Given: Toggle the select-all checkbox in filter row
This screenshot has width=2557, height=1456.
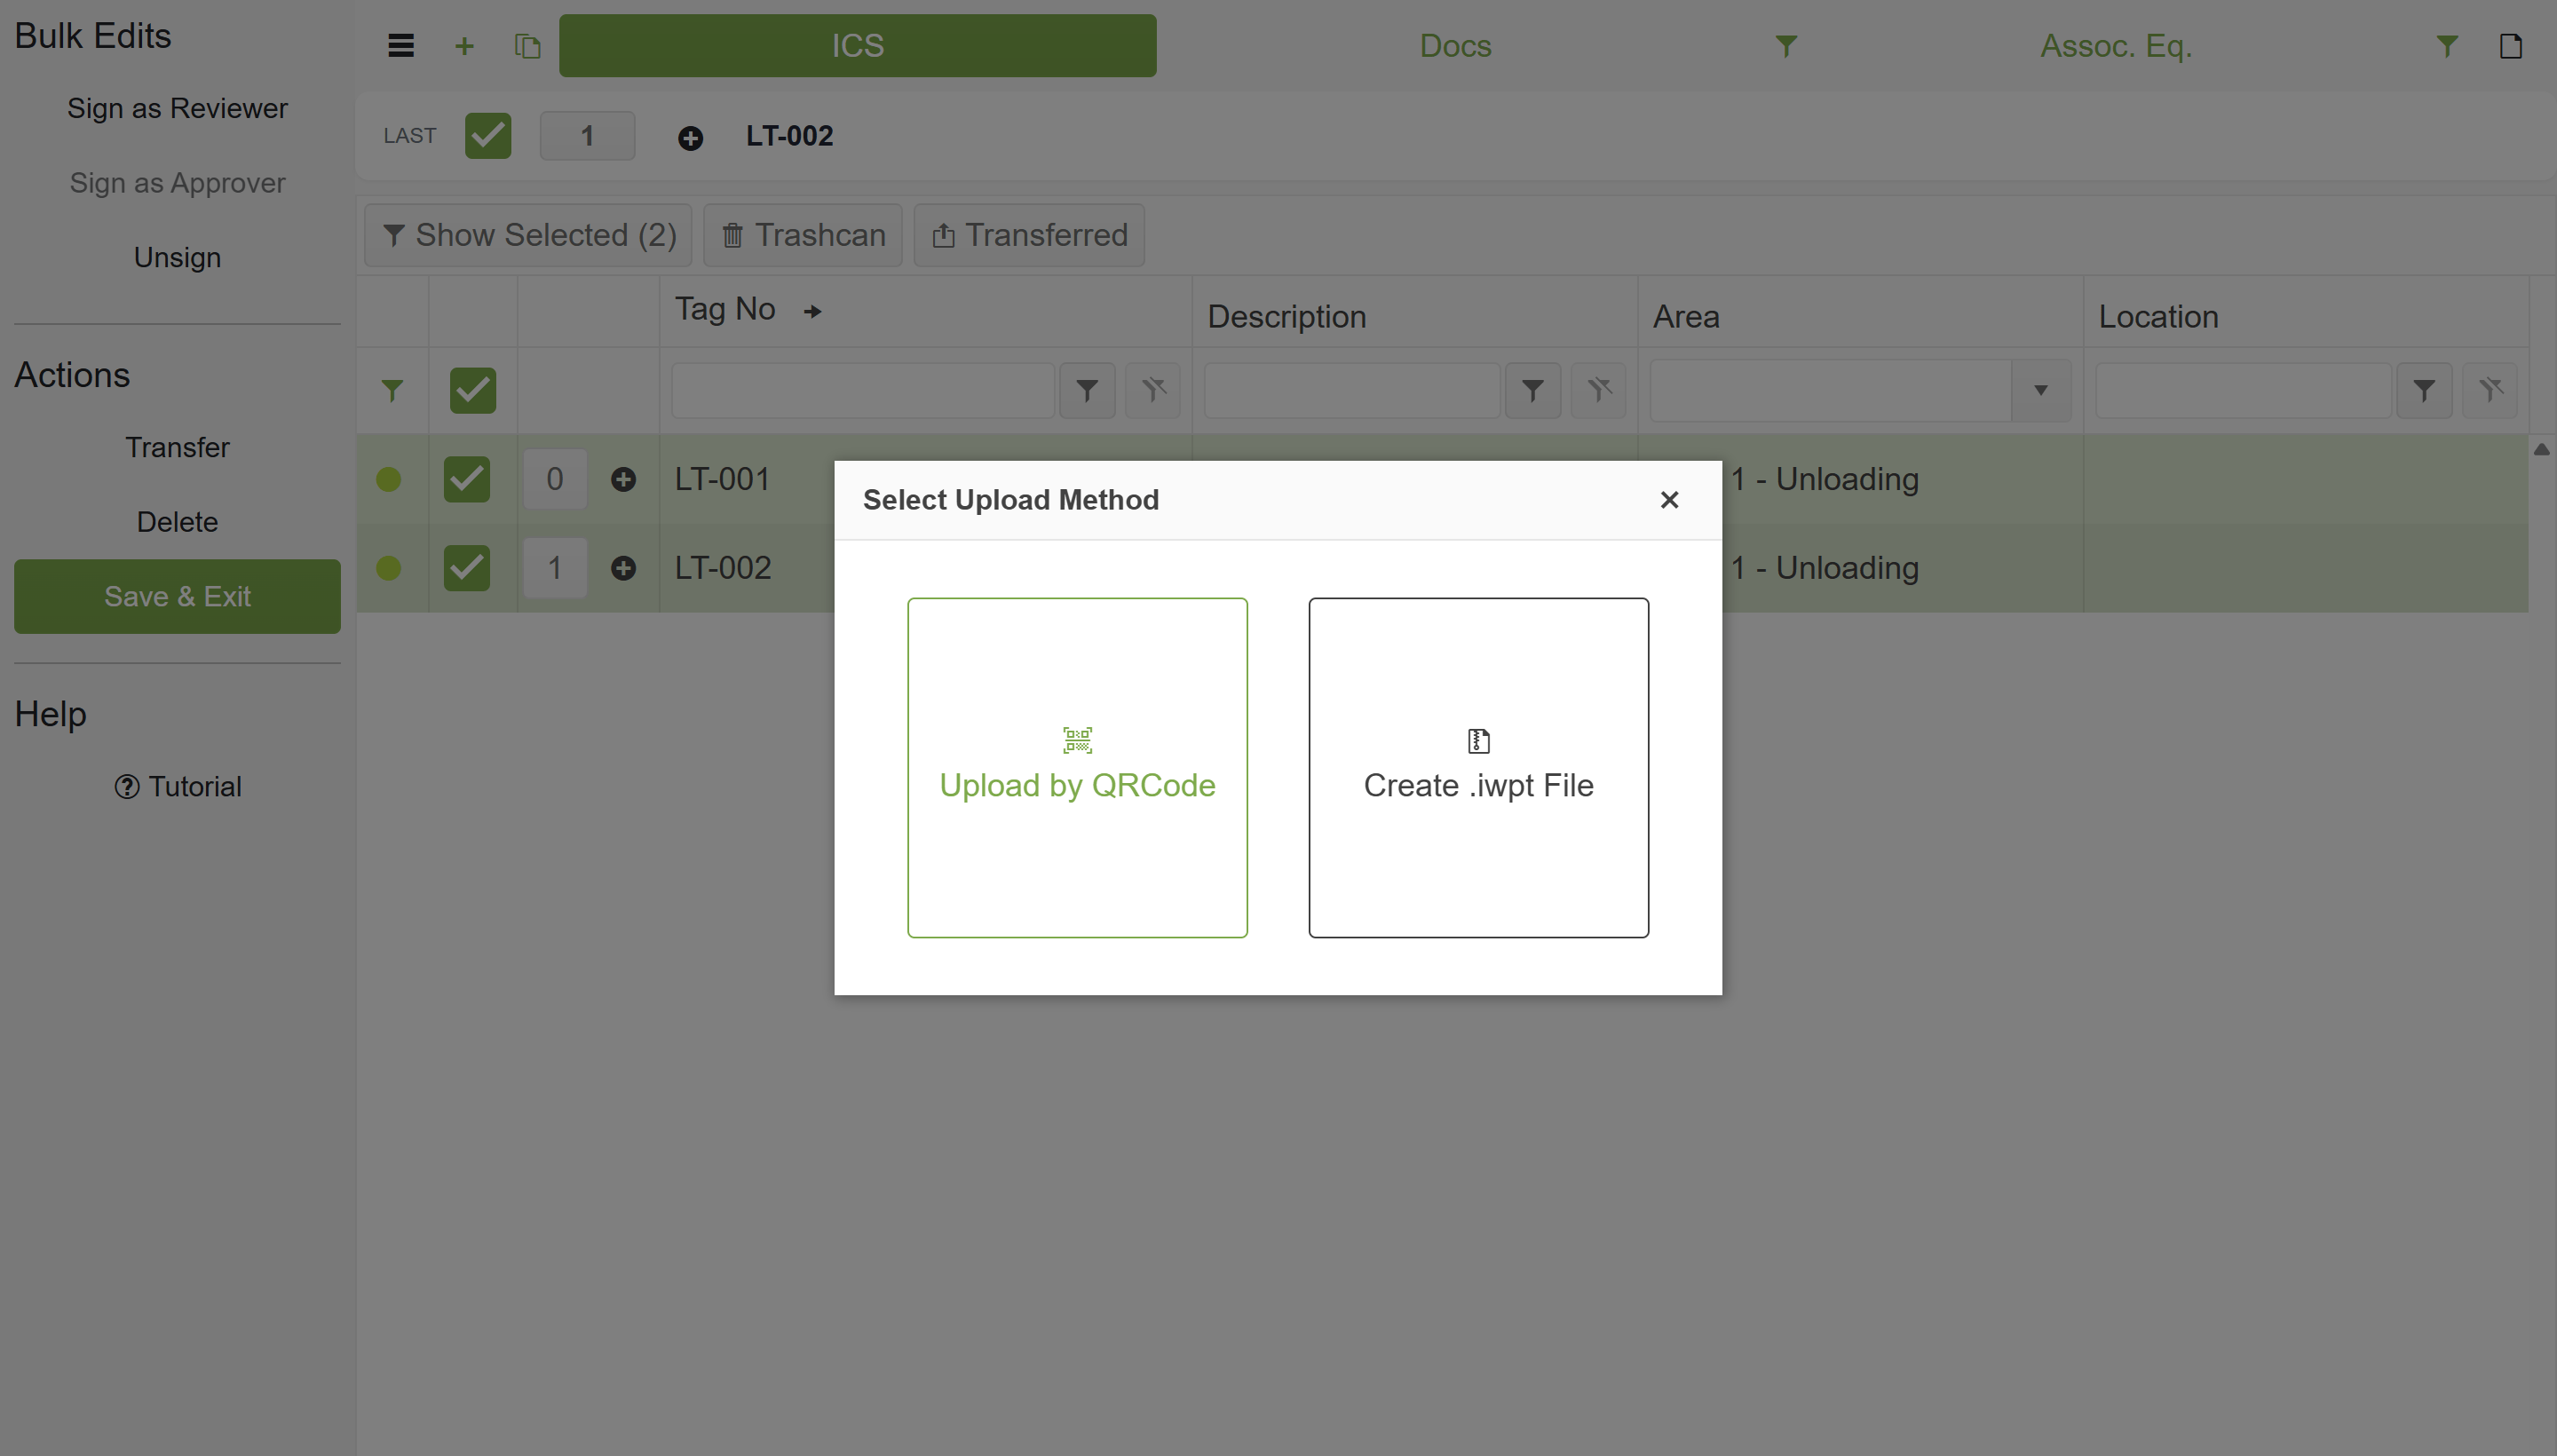Looking at the screenshot, I should coord(473,390).
